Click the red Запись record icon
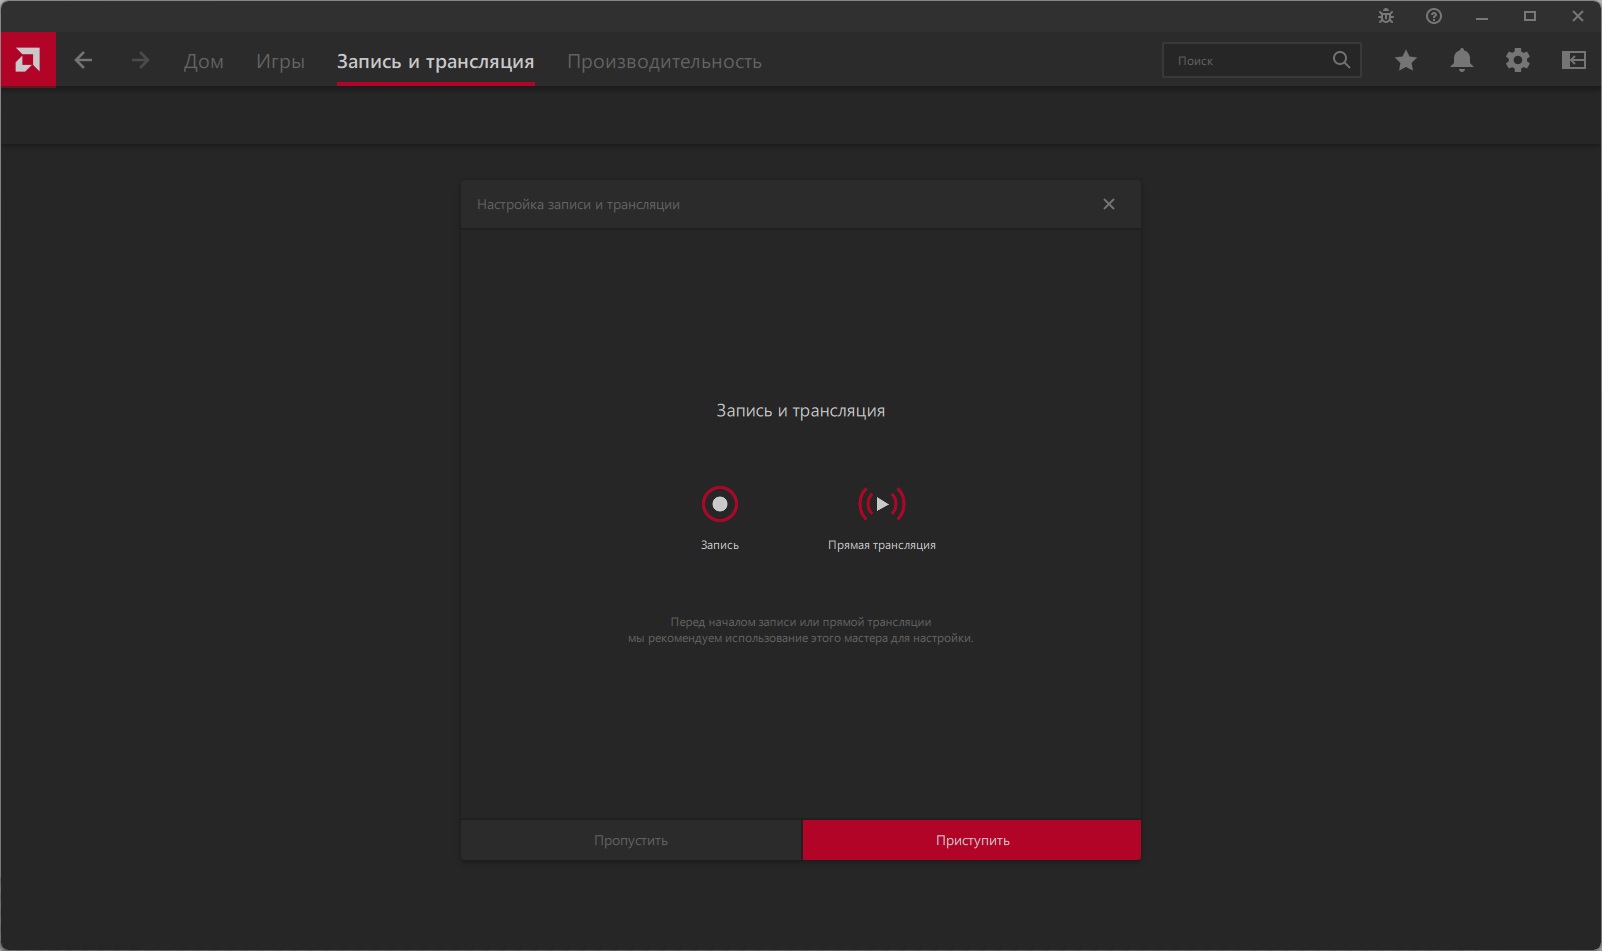The width and height of the screenshot is (1602, 951). click(x=720, y=504)
